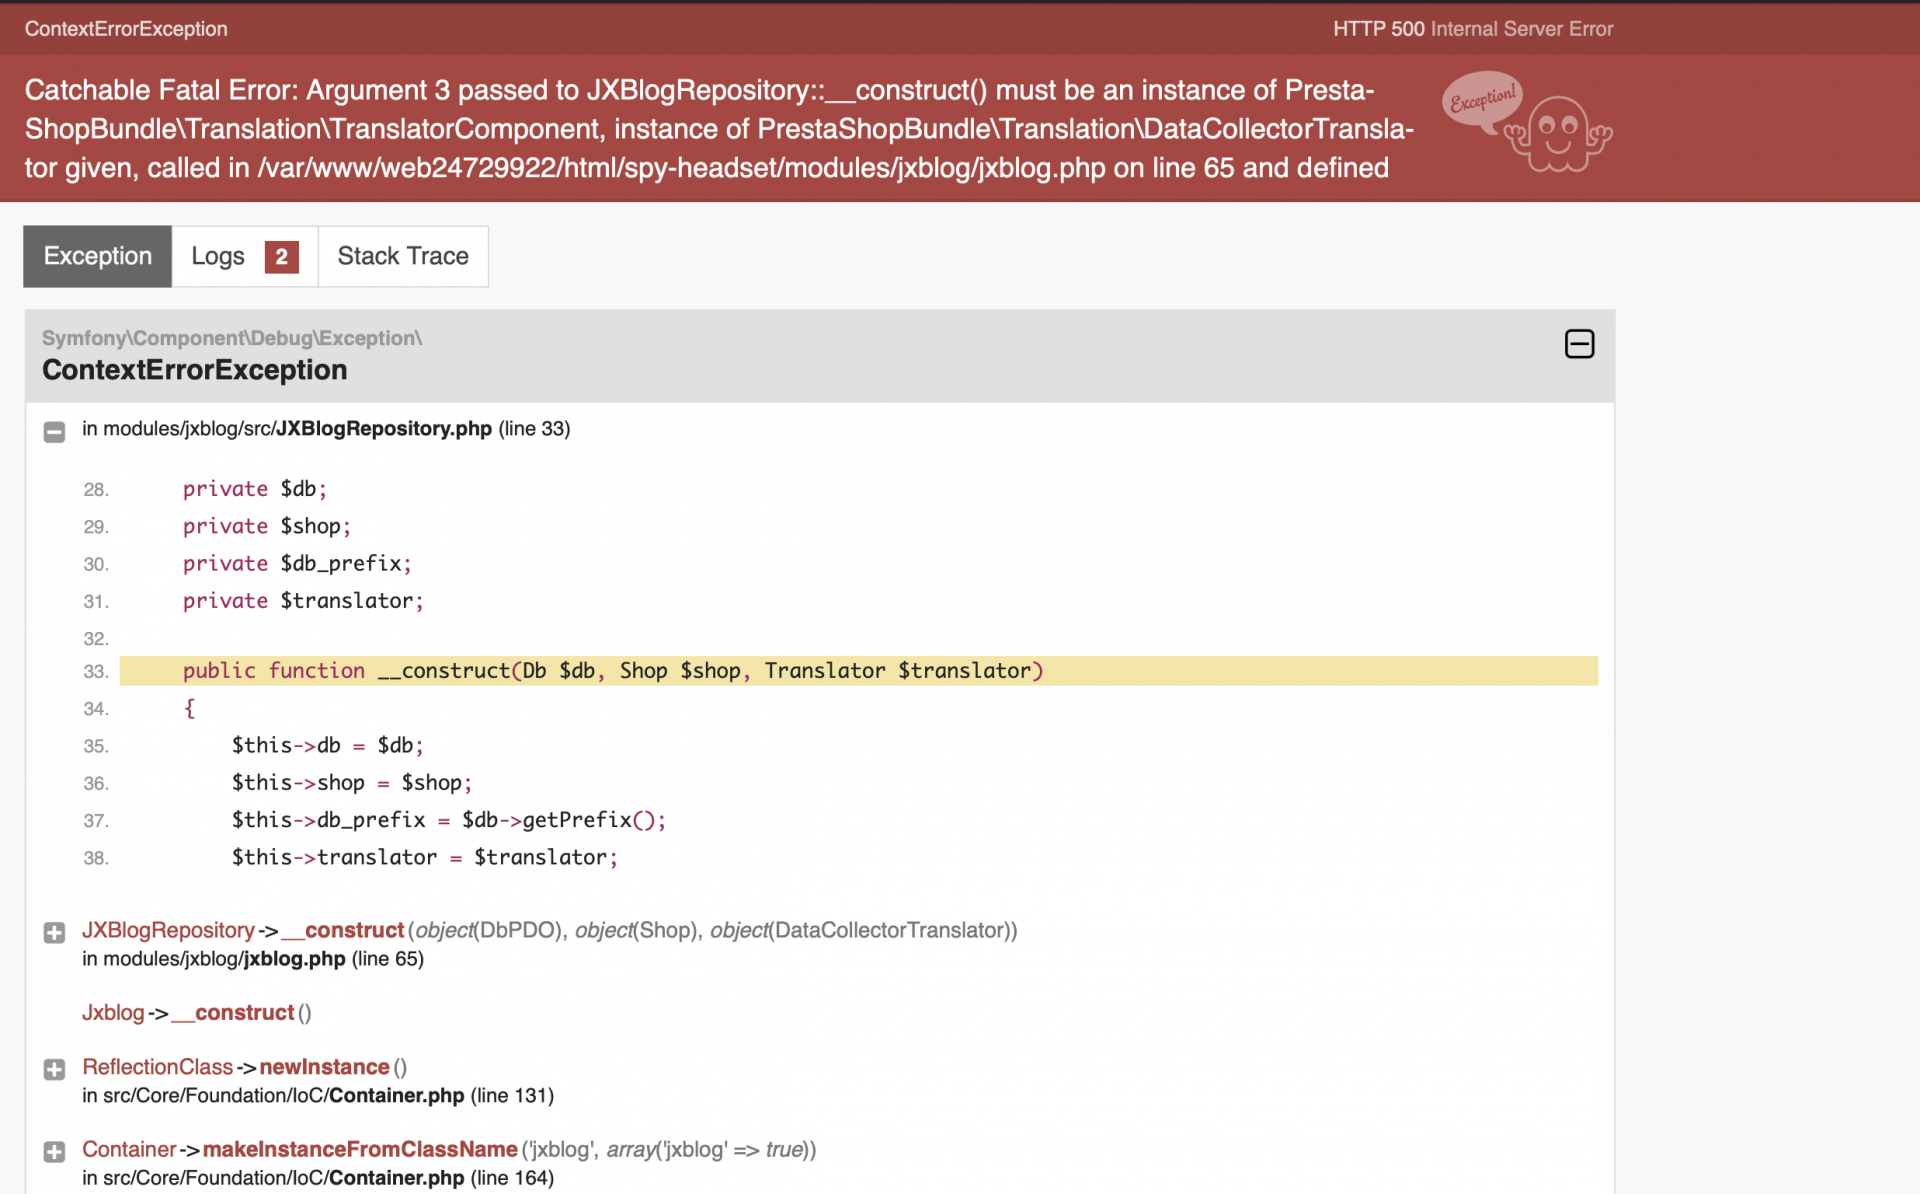Click the Container.php line 164 link
Image resolution: width=1920 pixels, height=1194 pixels.
(396, 1178)
